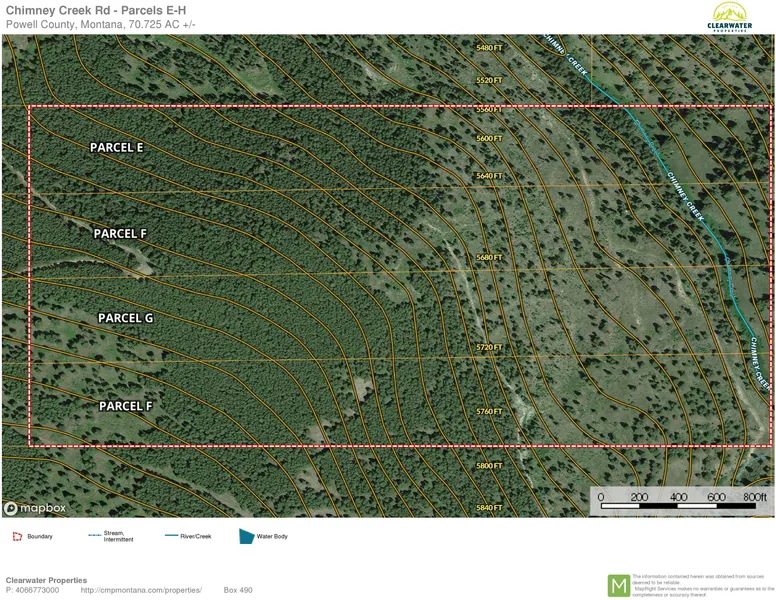The height and width of the screenshot is (600, 776).
Task: Click the Clearwater Properties footer name
Action: click(x=46, y=580)
